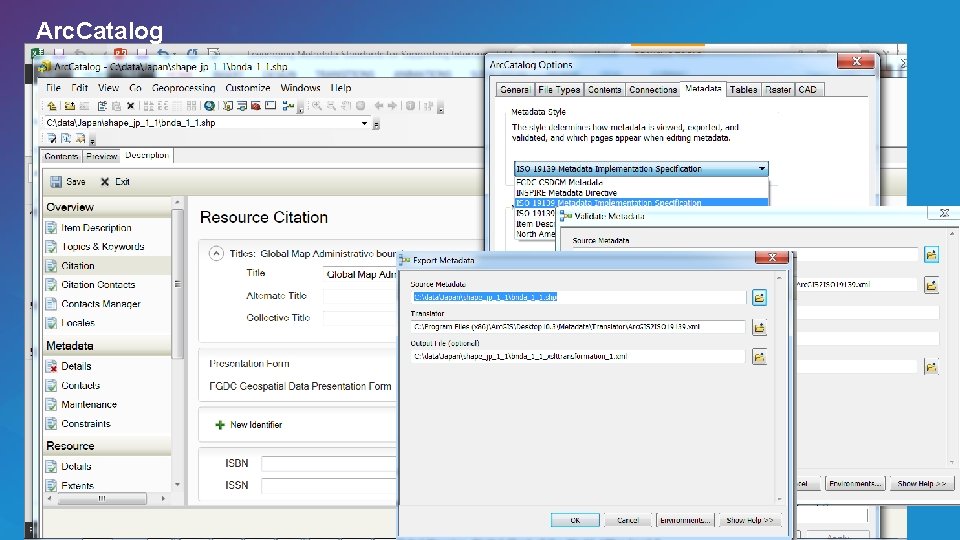Open the Geoprocessing menu
The width and height of the screenshot is (960, 540).
pyautogui.click(x=184, y=88)
